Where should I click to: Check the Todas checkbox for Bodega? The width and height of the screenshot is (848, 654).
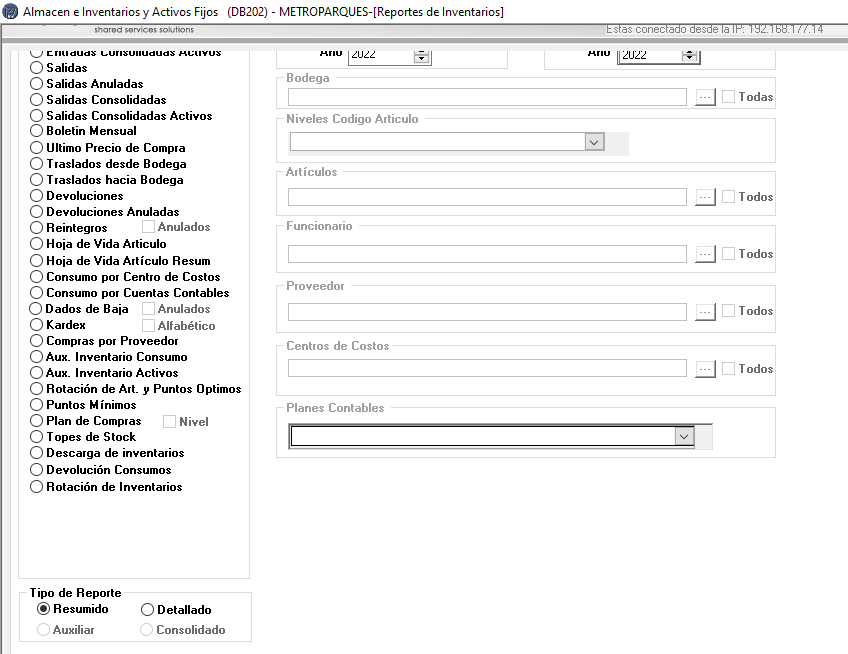pyautogui.click(x=729, y=97)
